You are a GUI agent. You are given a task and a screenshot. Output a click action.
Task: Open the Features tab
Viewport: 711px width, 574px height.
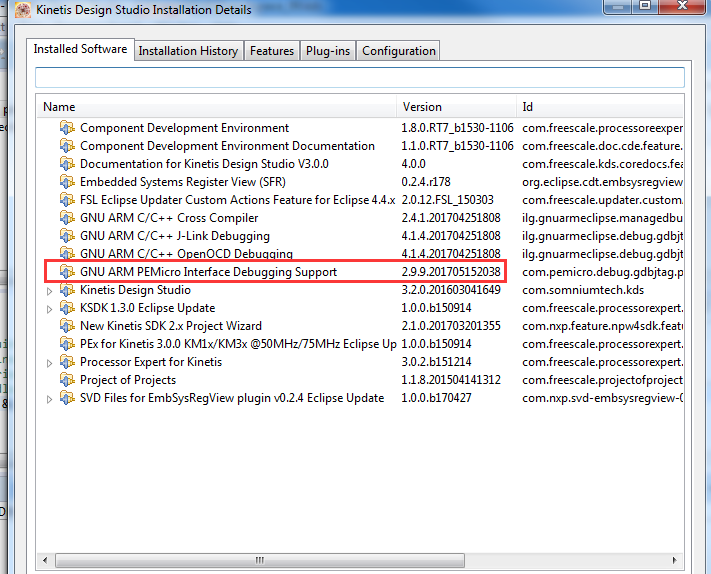coord(272,51)
